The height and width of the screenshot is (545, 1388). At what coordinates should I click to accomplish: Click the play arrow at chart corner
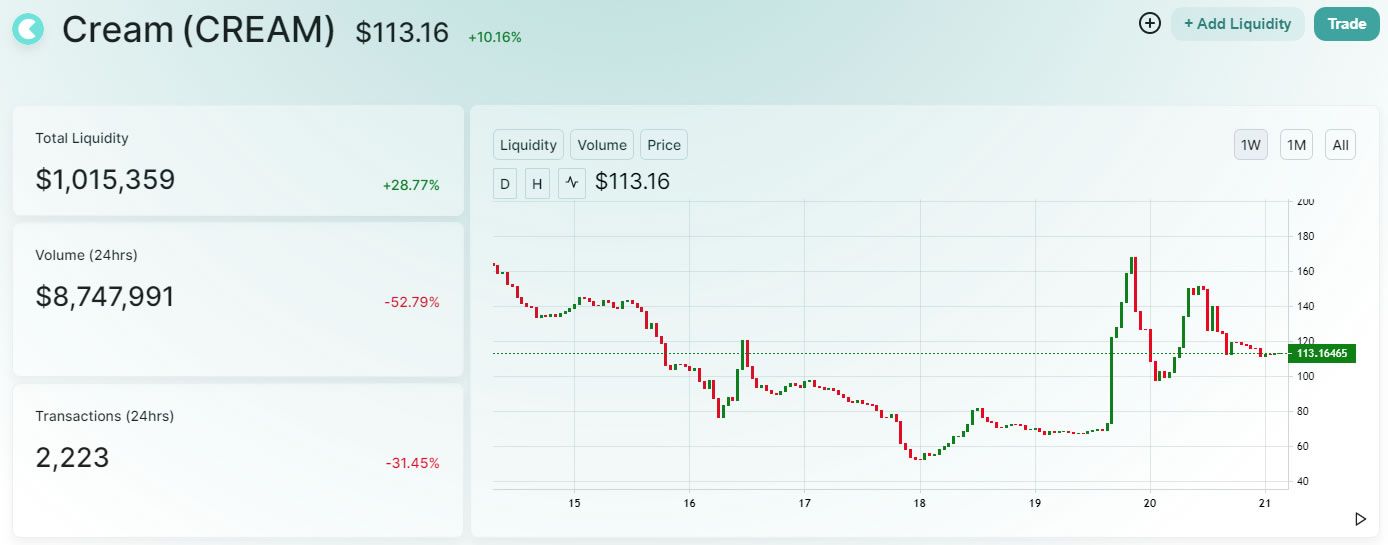click(x=1360, y=519)
